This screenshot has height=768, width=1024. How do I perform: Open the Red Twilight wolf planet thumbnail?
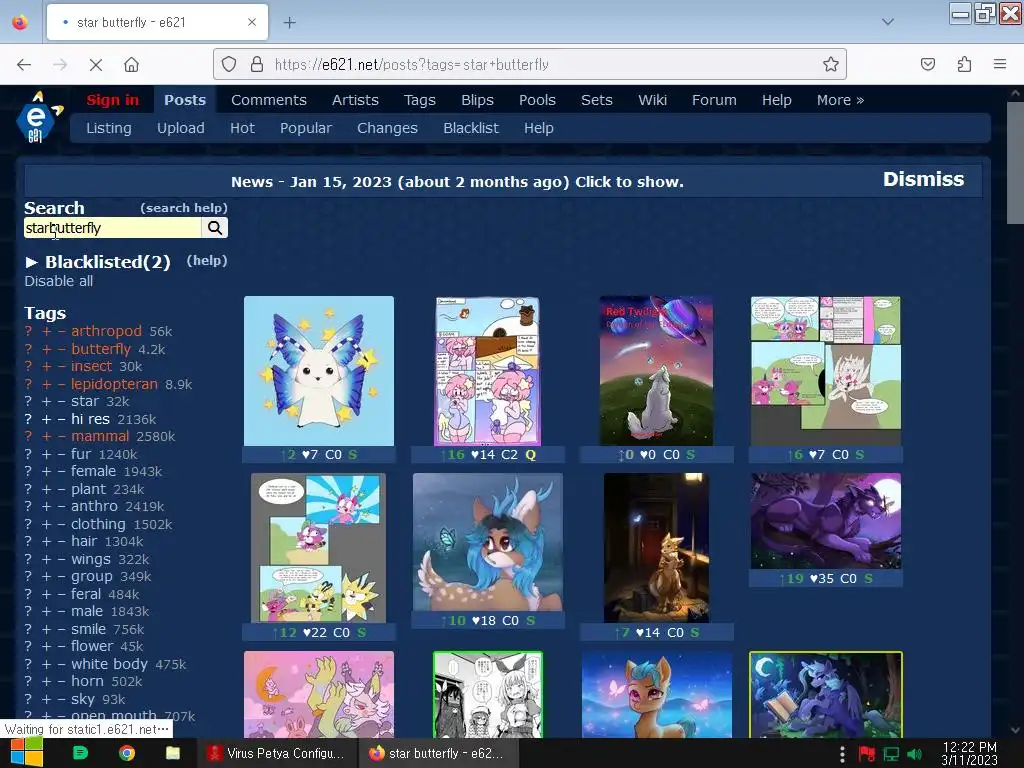click(x=656, y=371)
